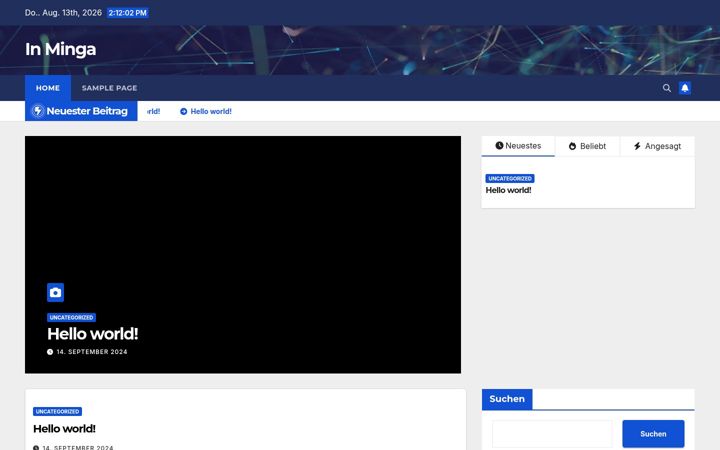Screen dimensions: 720x450
Task: Click bolt icon on Angesagt tab
Action: pos(637,146)
